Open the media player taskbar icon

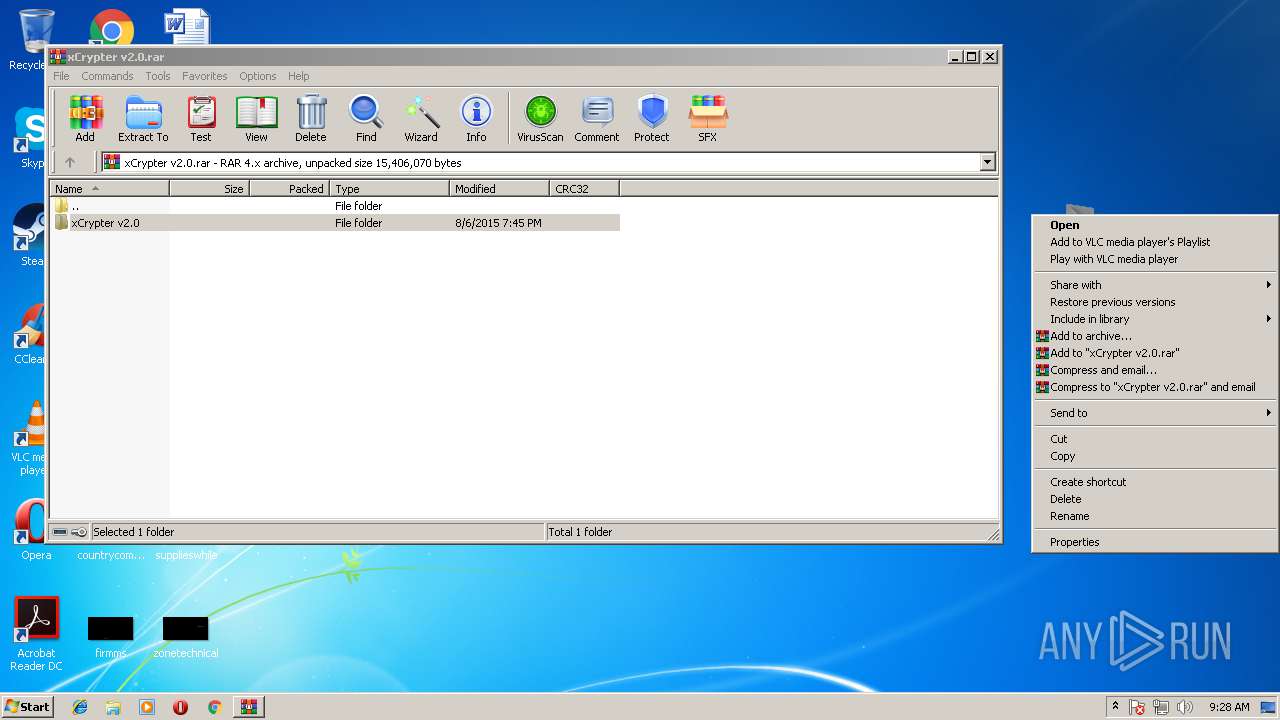(x=147, y=707)
